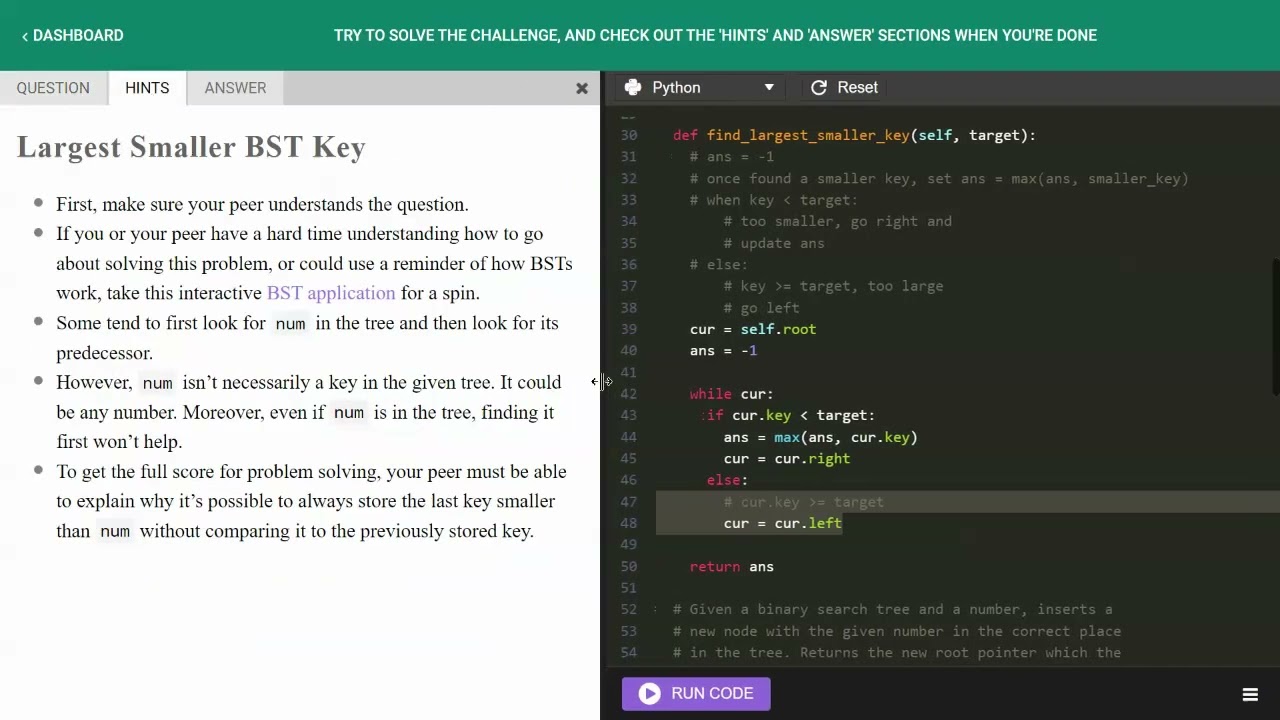Click the circular reset arrow icon
The height and width of the screenshot is (720, 1280).
coord(818,87)
